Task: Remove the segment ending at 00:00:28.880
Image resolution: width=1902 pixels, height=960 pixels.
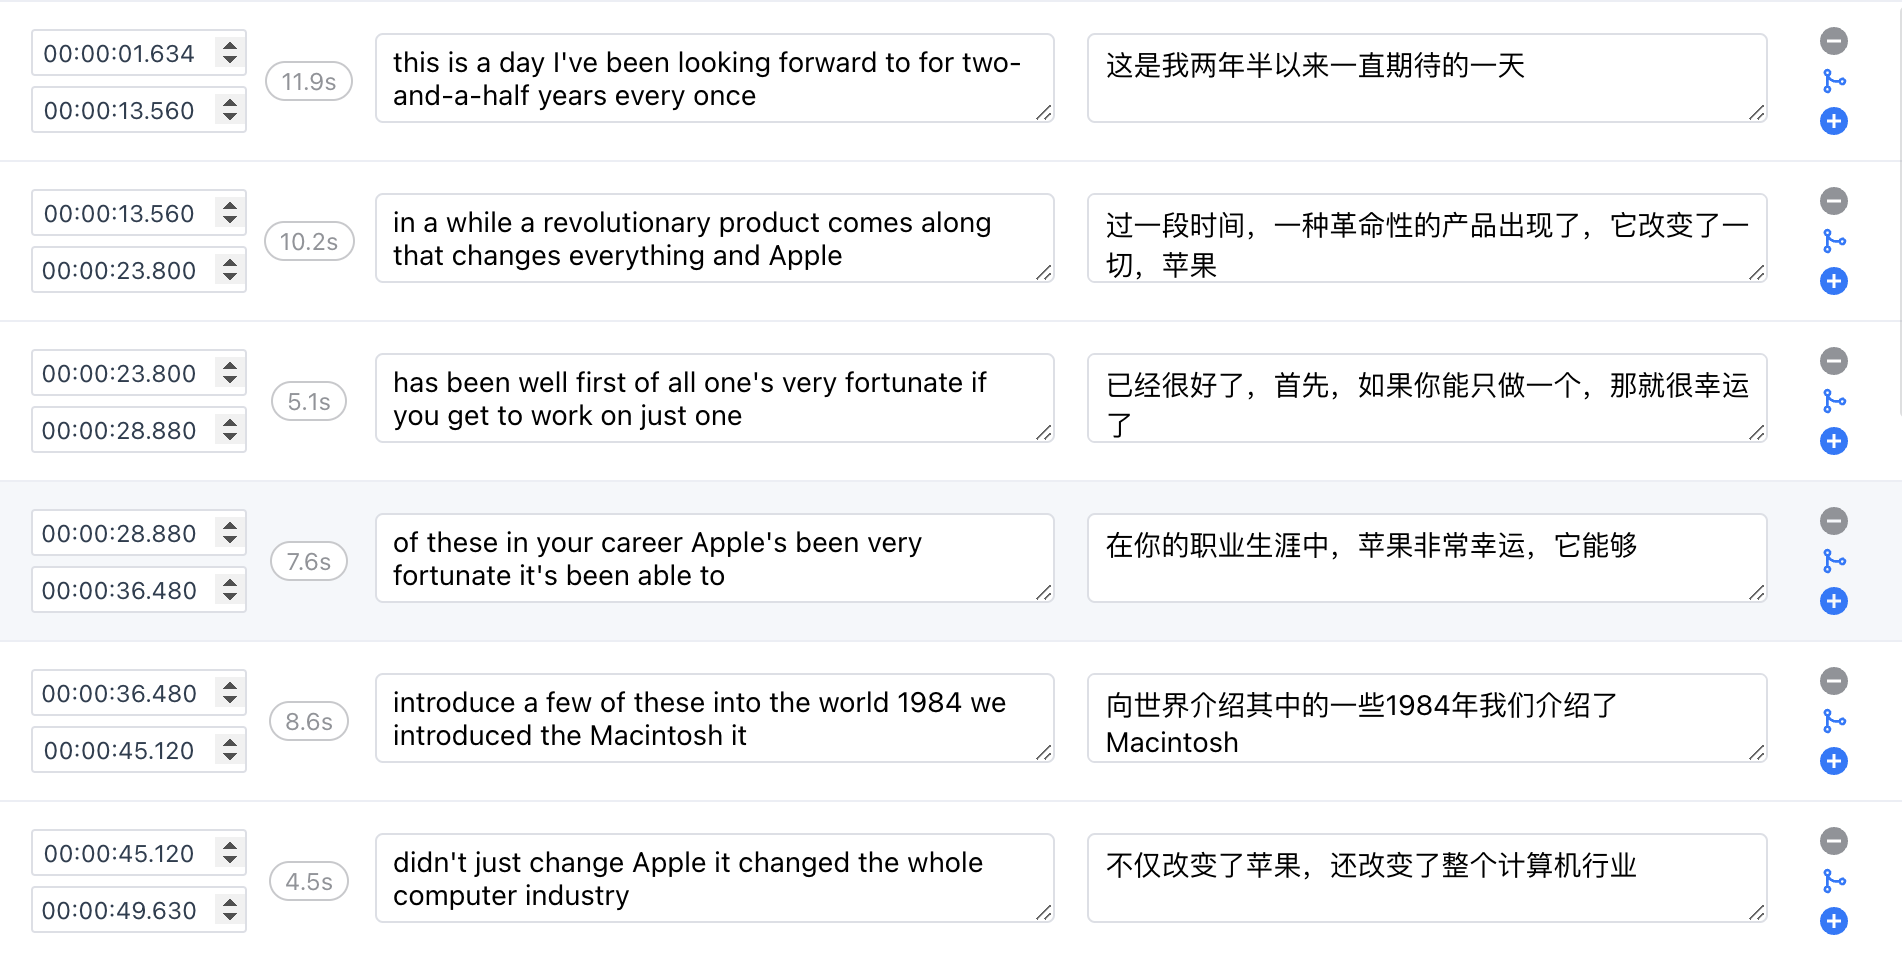Action: (1833, 361)
